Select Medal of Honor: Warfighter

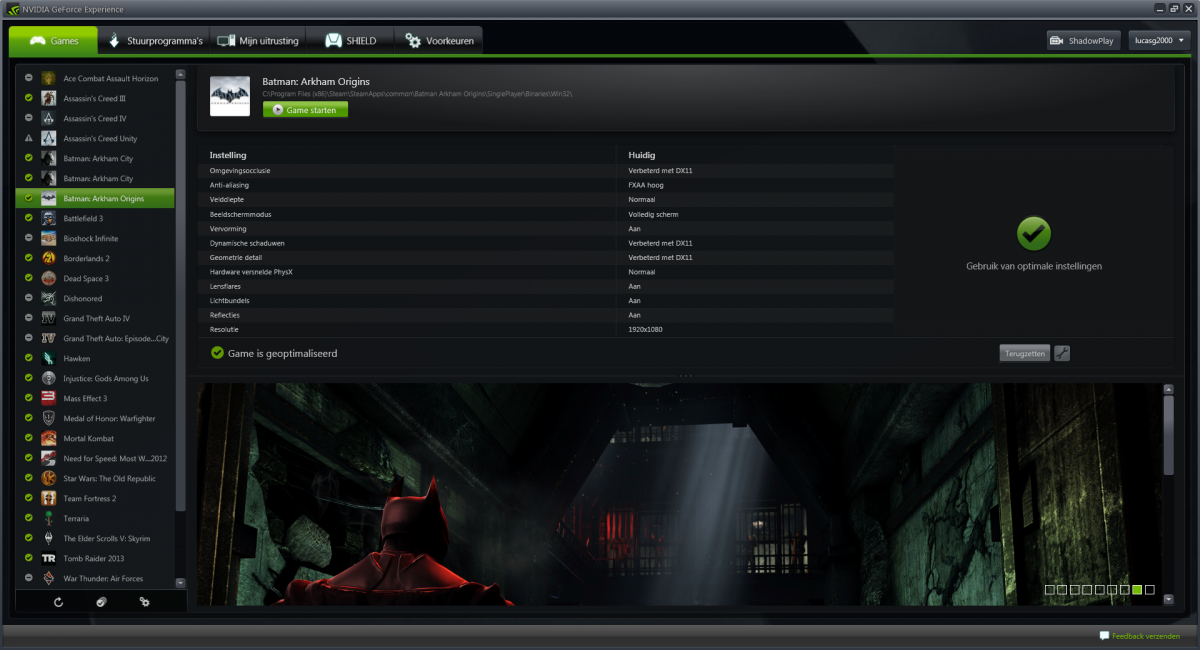pos(95,419)
